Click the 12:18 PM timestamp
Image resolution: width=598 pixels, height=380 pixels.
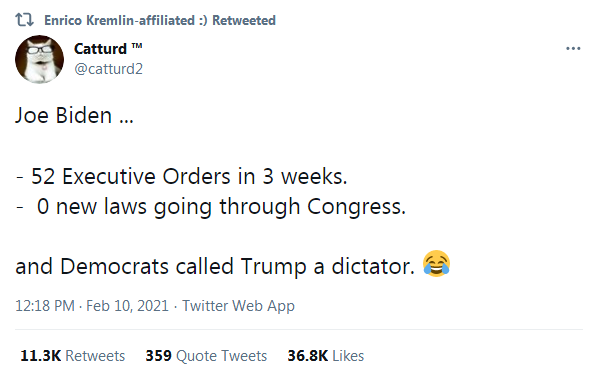45,306
